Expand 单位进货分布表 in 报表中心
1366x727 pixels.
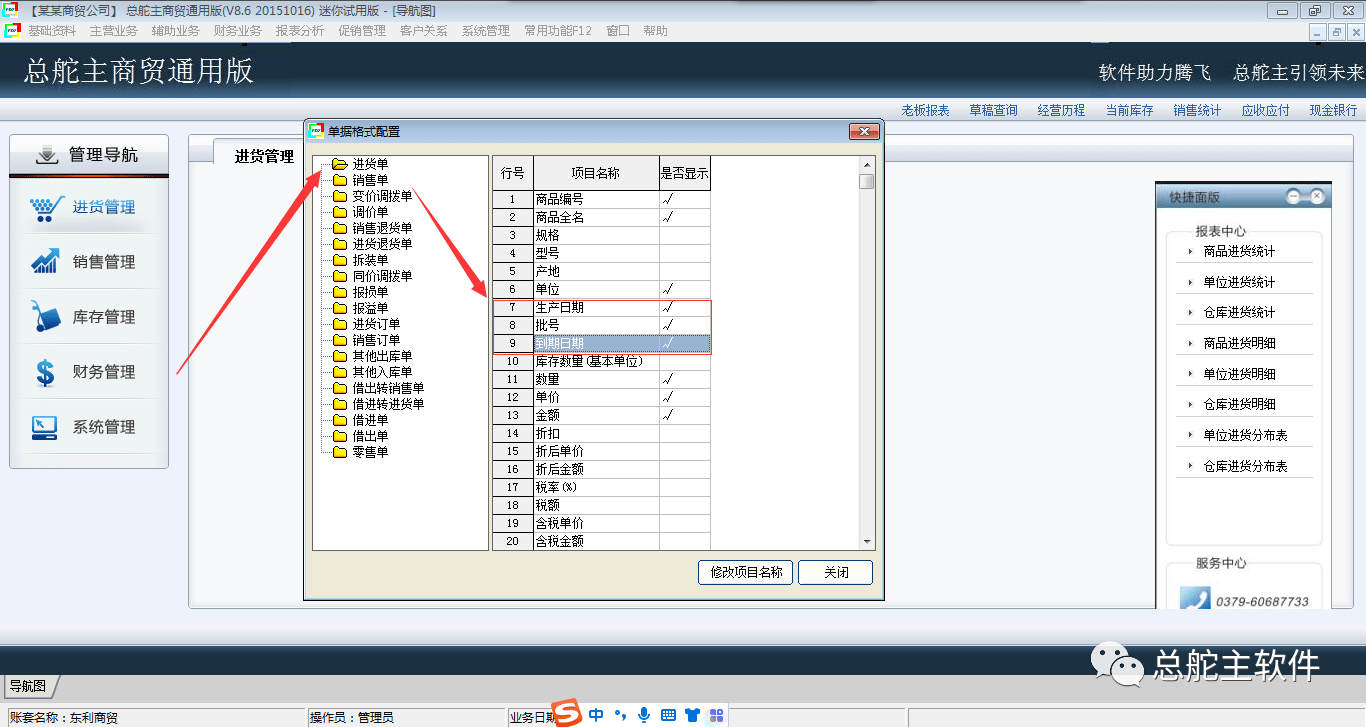coord(1191,436)
